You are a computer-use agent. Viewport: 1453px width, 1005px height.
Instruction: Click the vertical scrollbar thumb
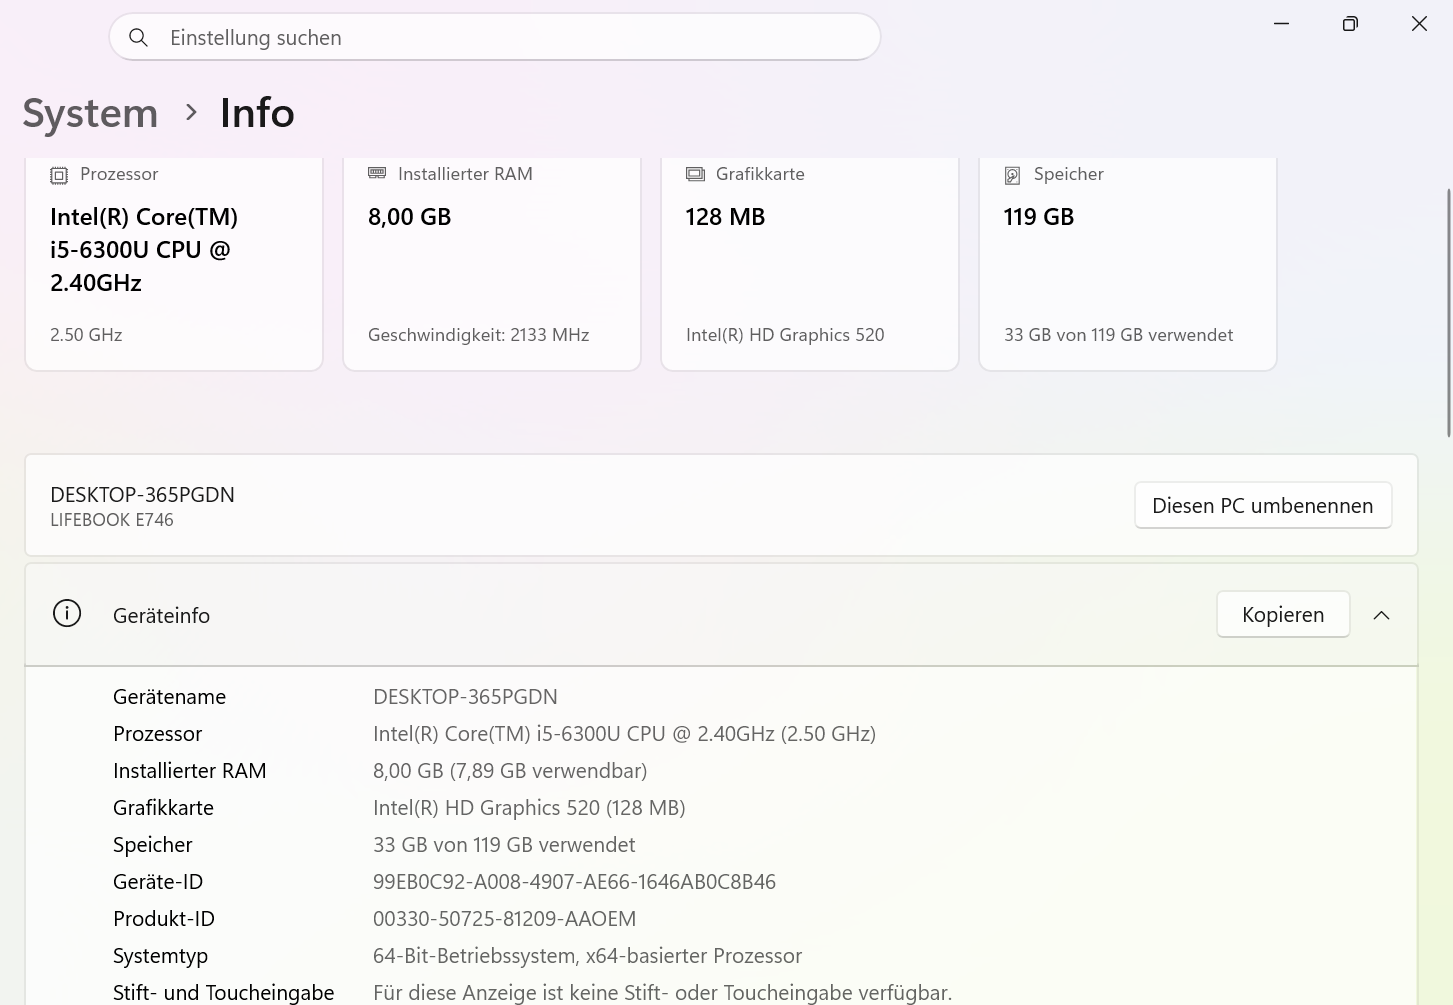point(1449,312)
